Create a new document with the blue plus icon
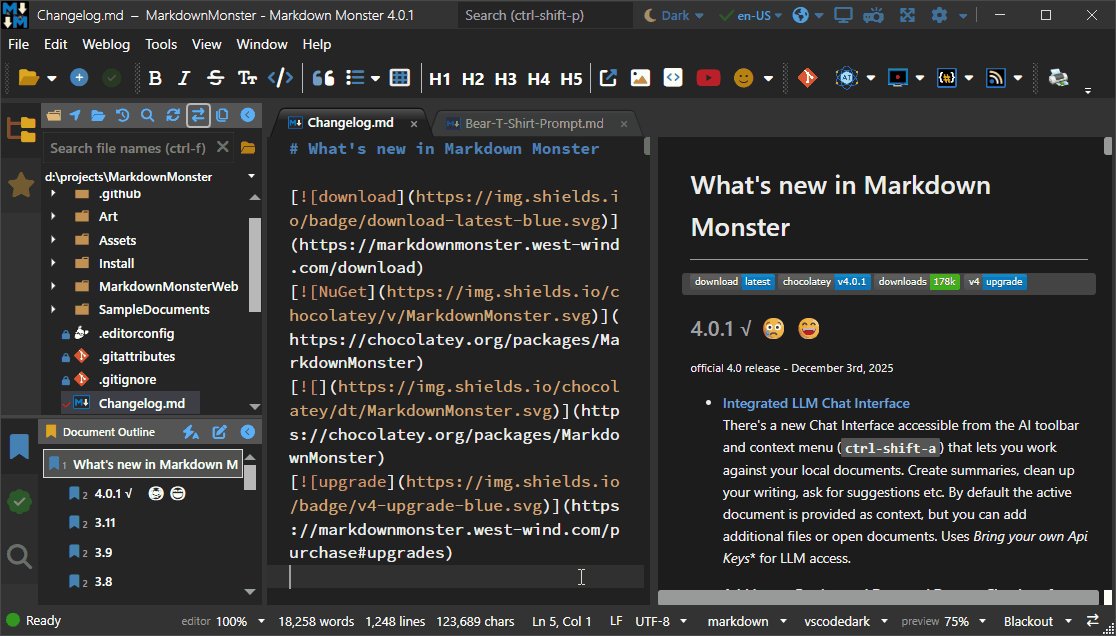Viewport: 1116px width, 636px height. [79, 78]
